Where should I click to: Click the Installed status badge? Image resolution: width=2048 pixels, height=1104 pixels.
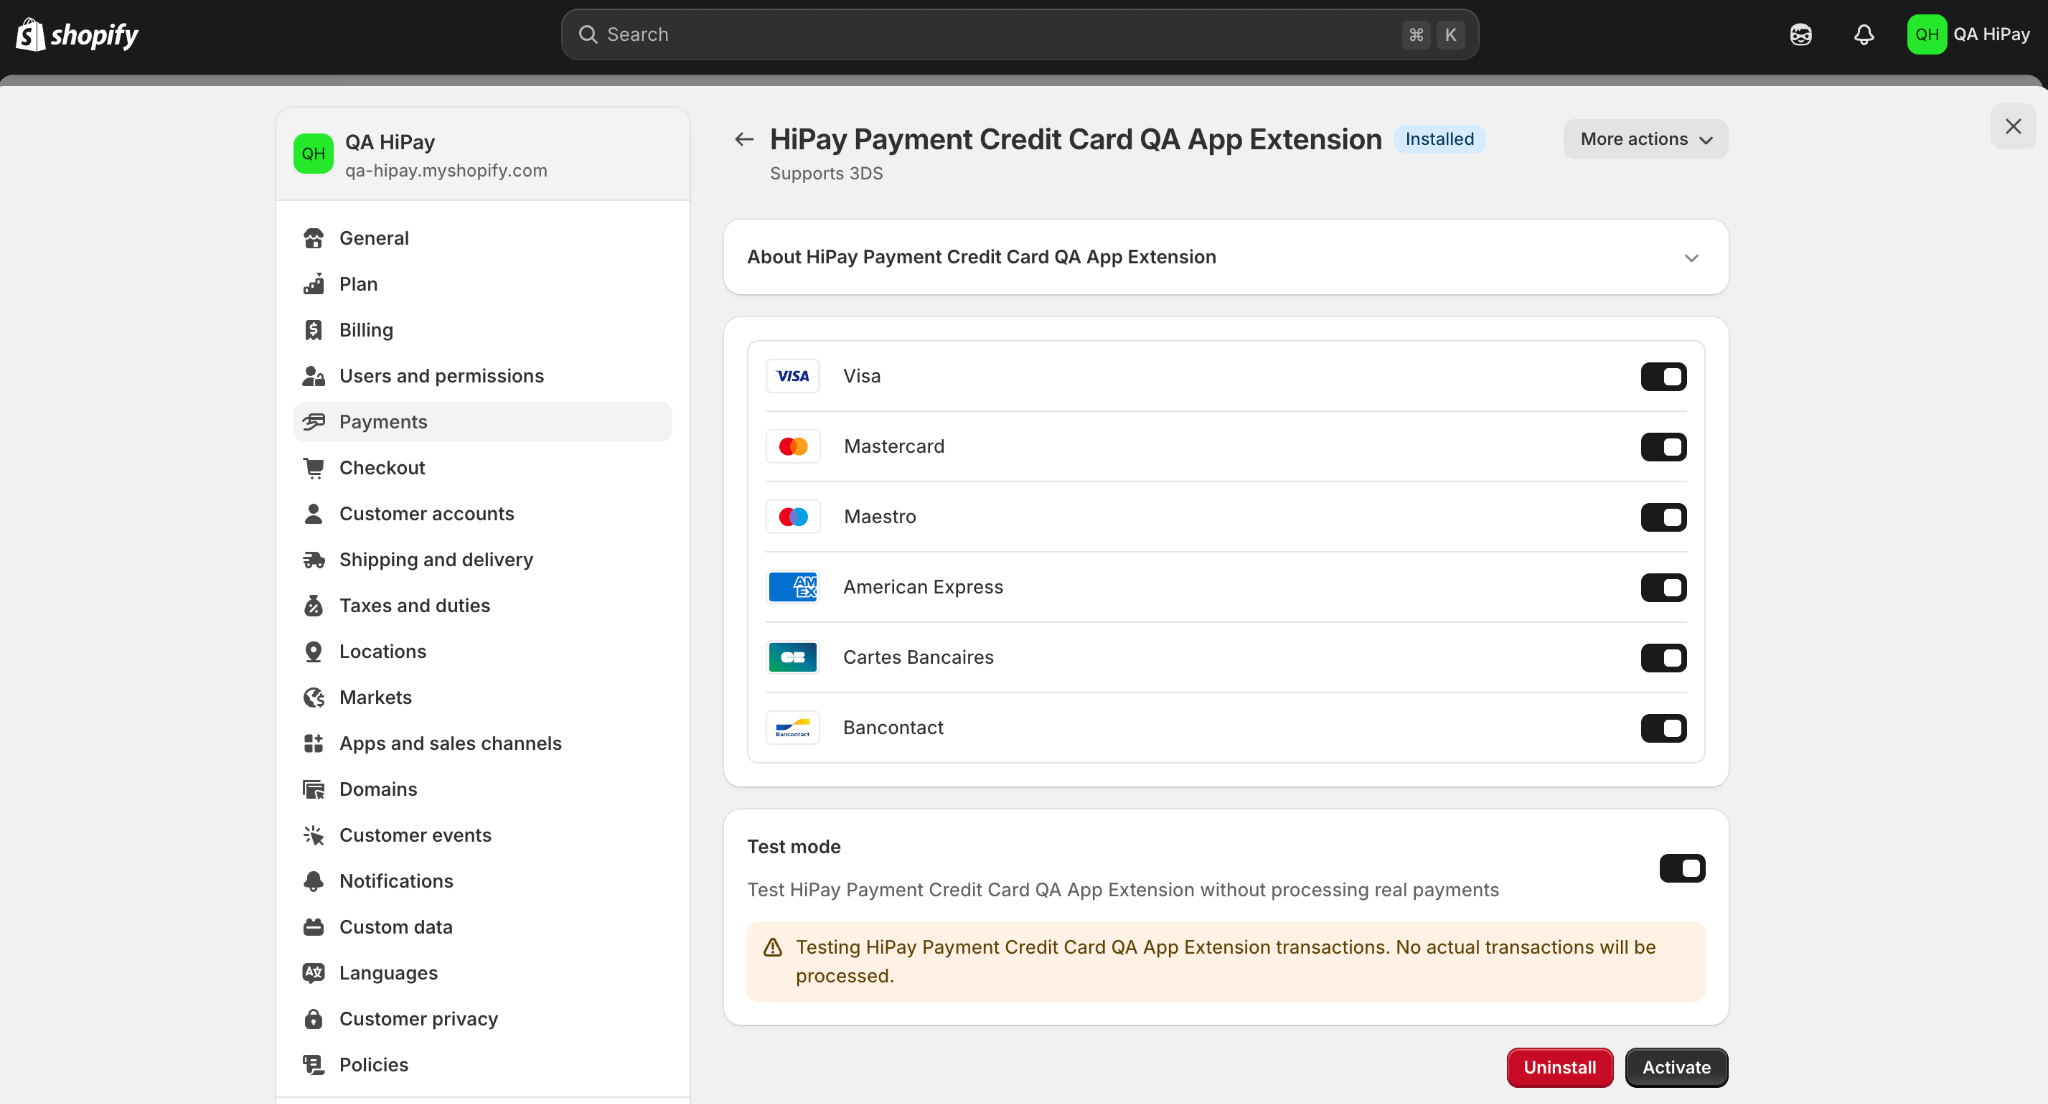tap(1440, 139)
